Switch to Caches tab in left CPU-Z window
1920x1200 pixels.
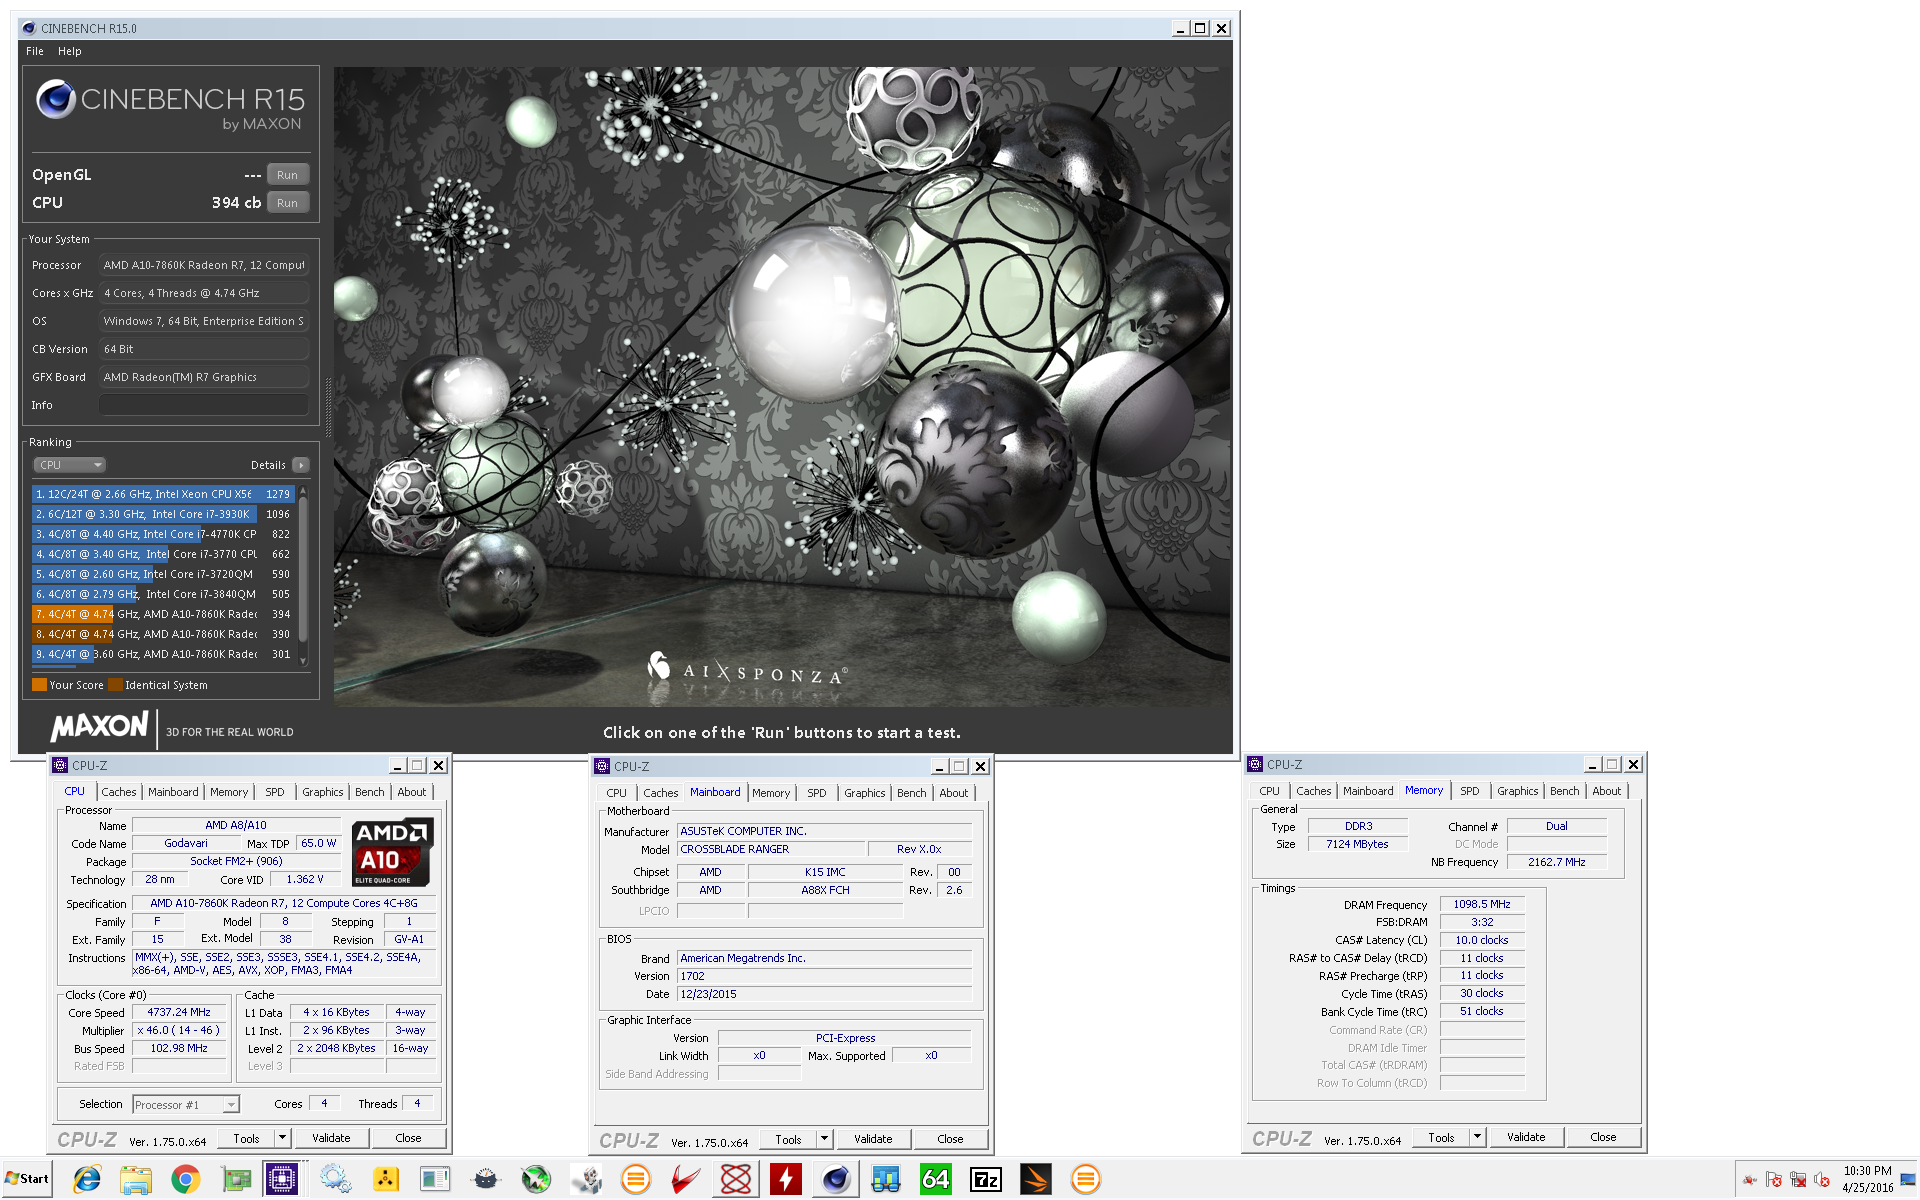tap(119, 792)
